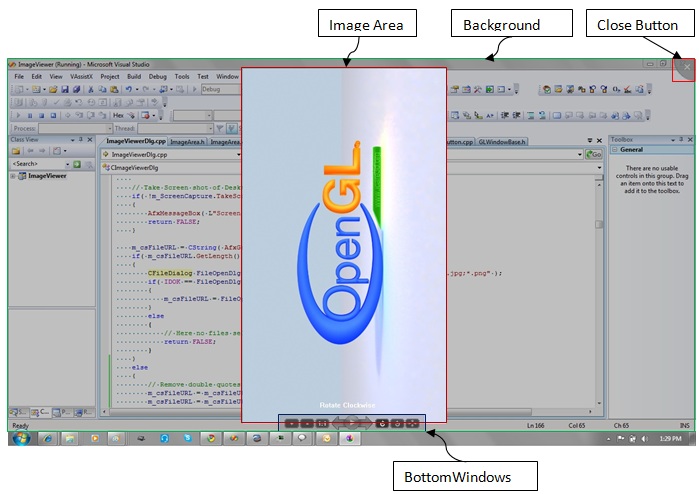
Task: Open the Windows Start button
Action: (x=21, y=438)
